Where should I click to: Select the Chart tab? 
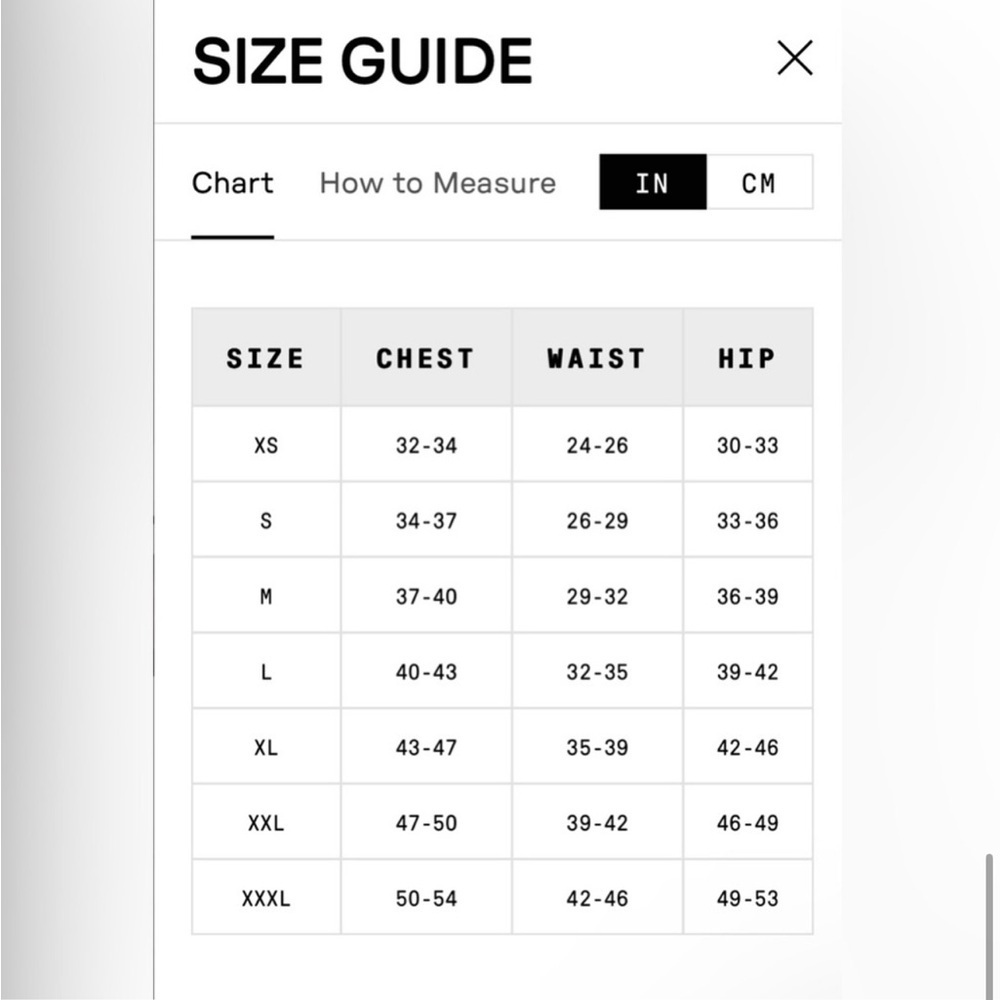[x=233, y=183]
